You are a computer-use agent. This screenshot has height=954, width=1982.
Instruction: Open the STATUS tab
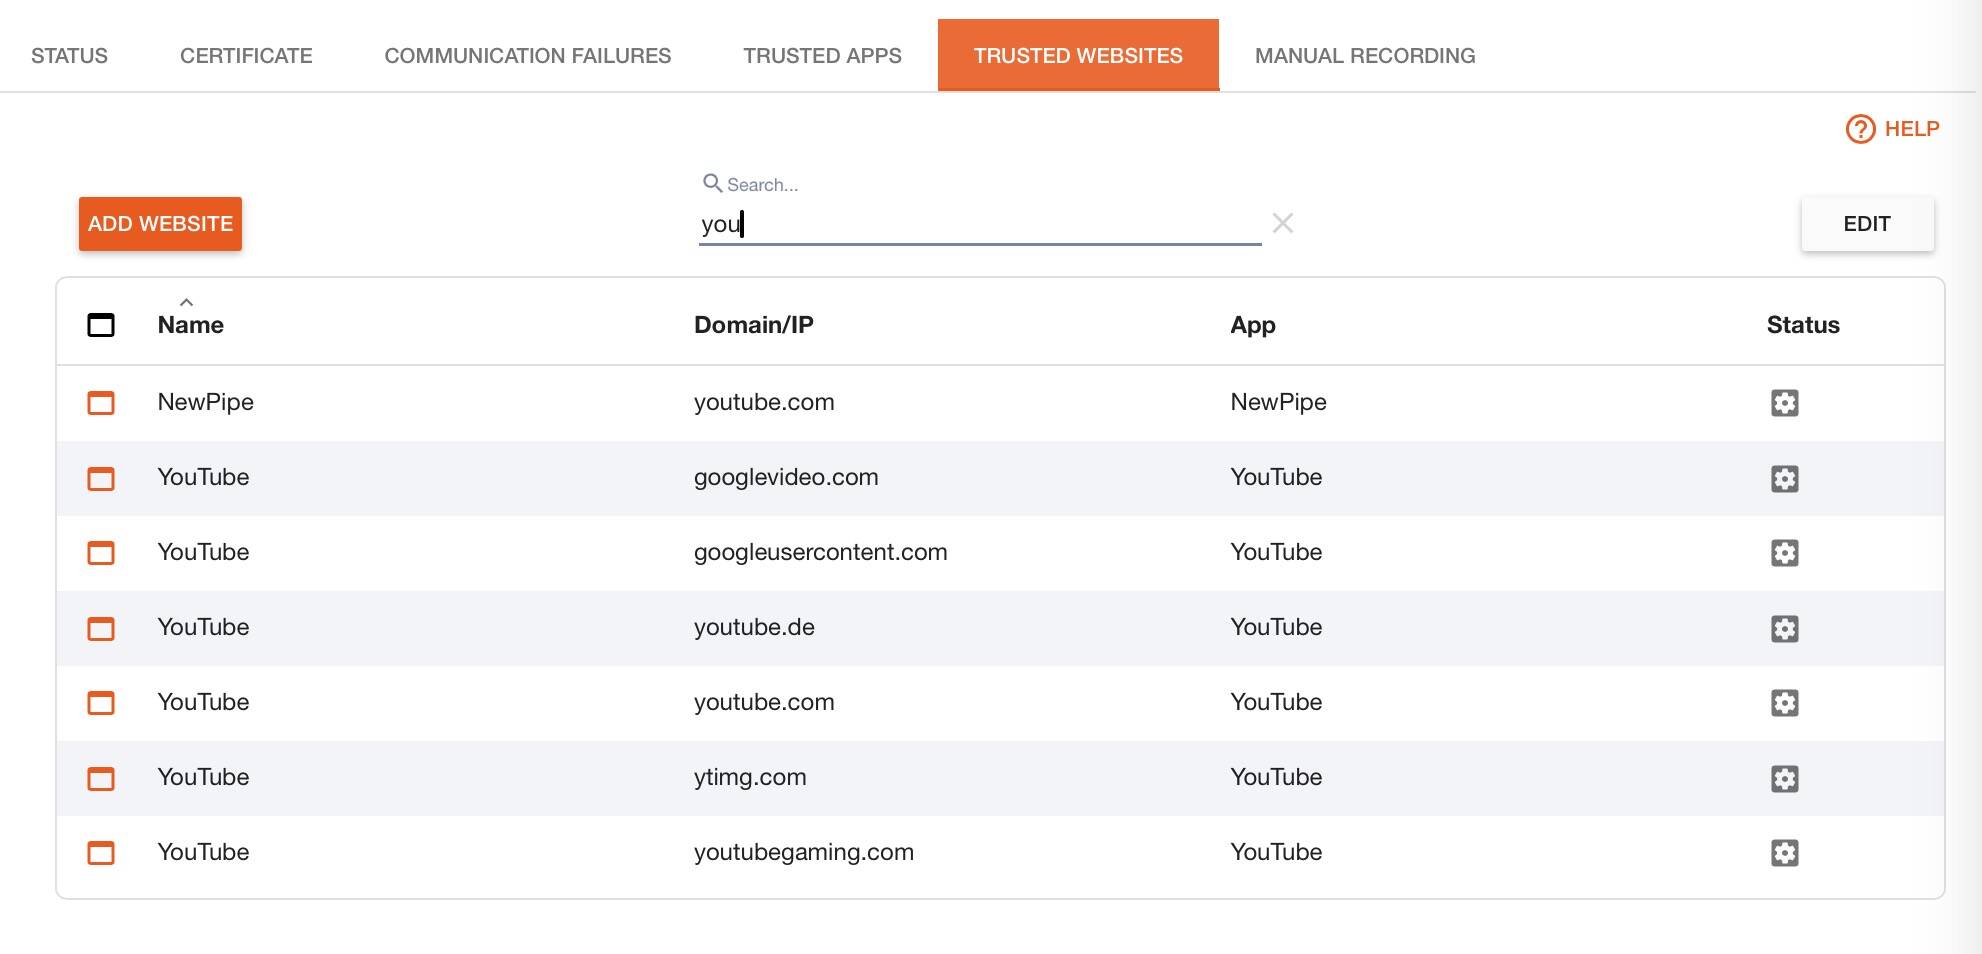69,56
